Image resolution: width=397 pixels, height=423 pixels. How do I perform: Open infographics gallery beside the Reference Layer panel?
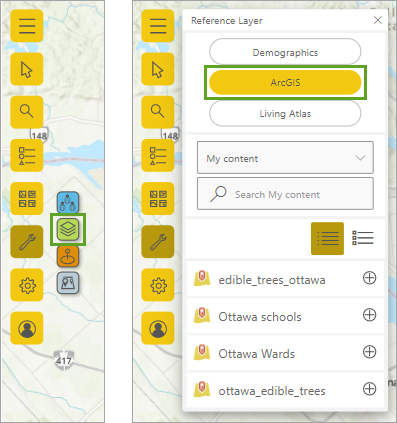[158, 198]
